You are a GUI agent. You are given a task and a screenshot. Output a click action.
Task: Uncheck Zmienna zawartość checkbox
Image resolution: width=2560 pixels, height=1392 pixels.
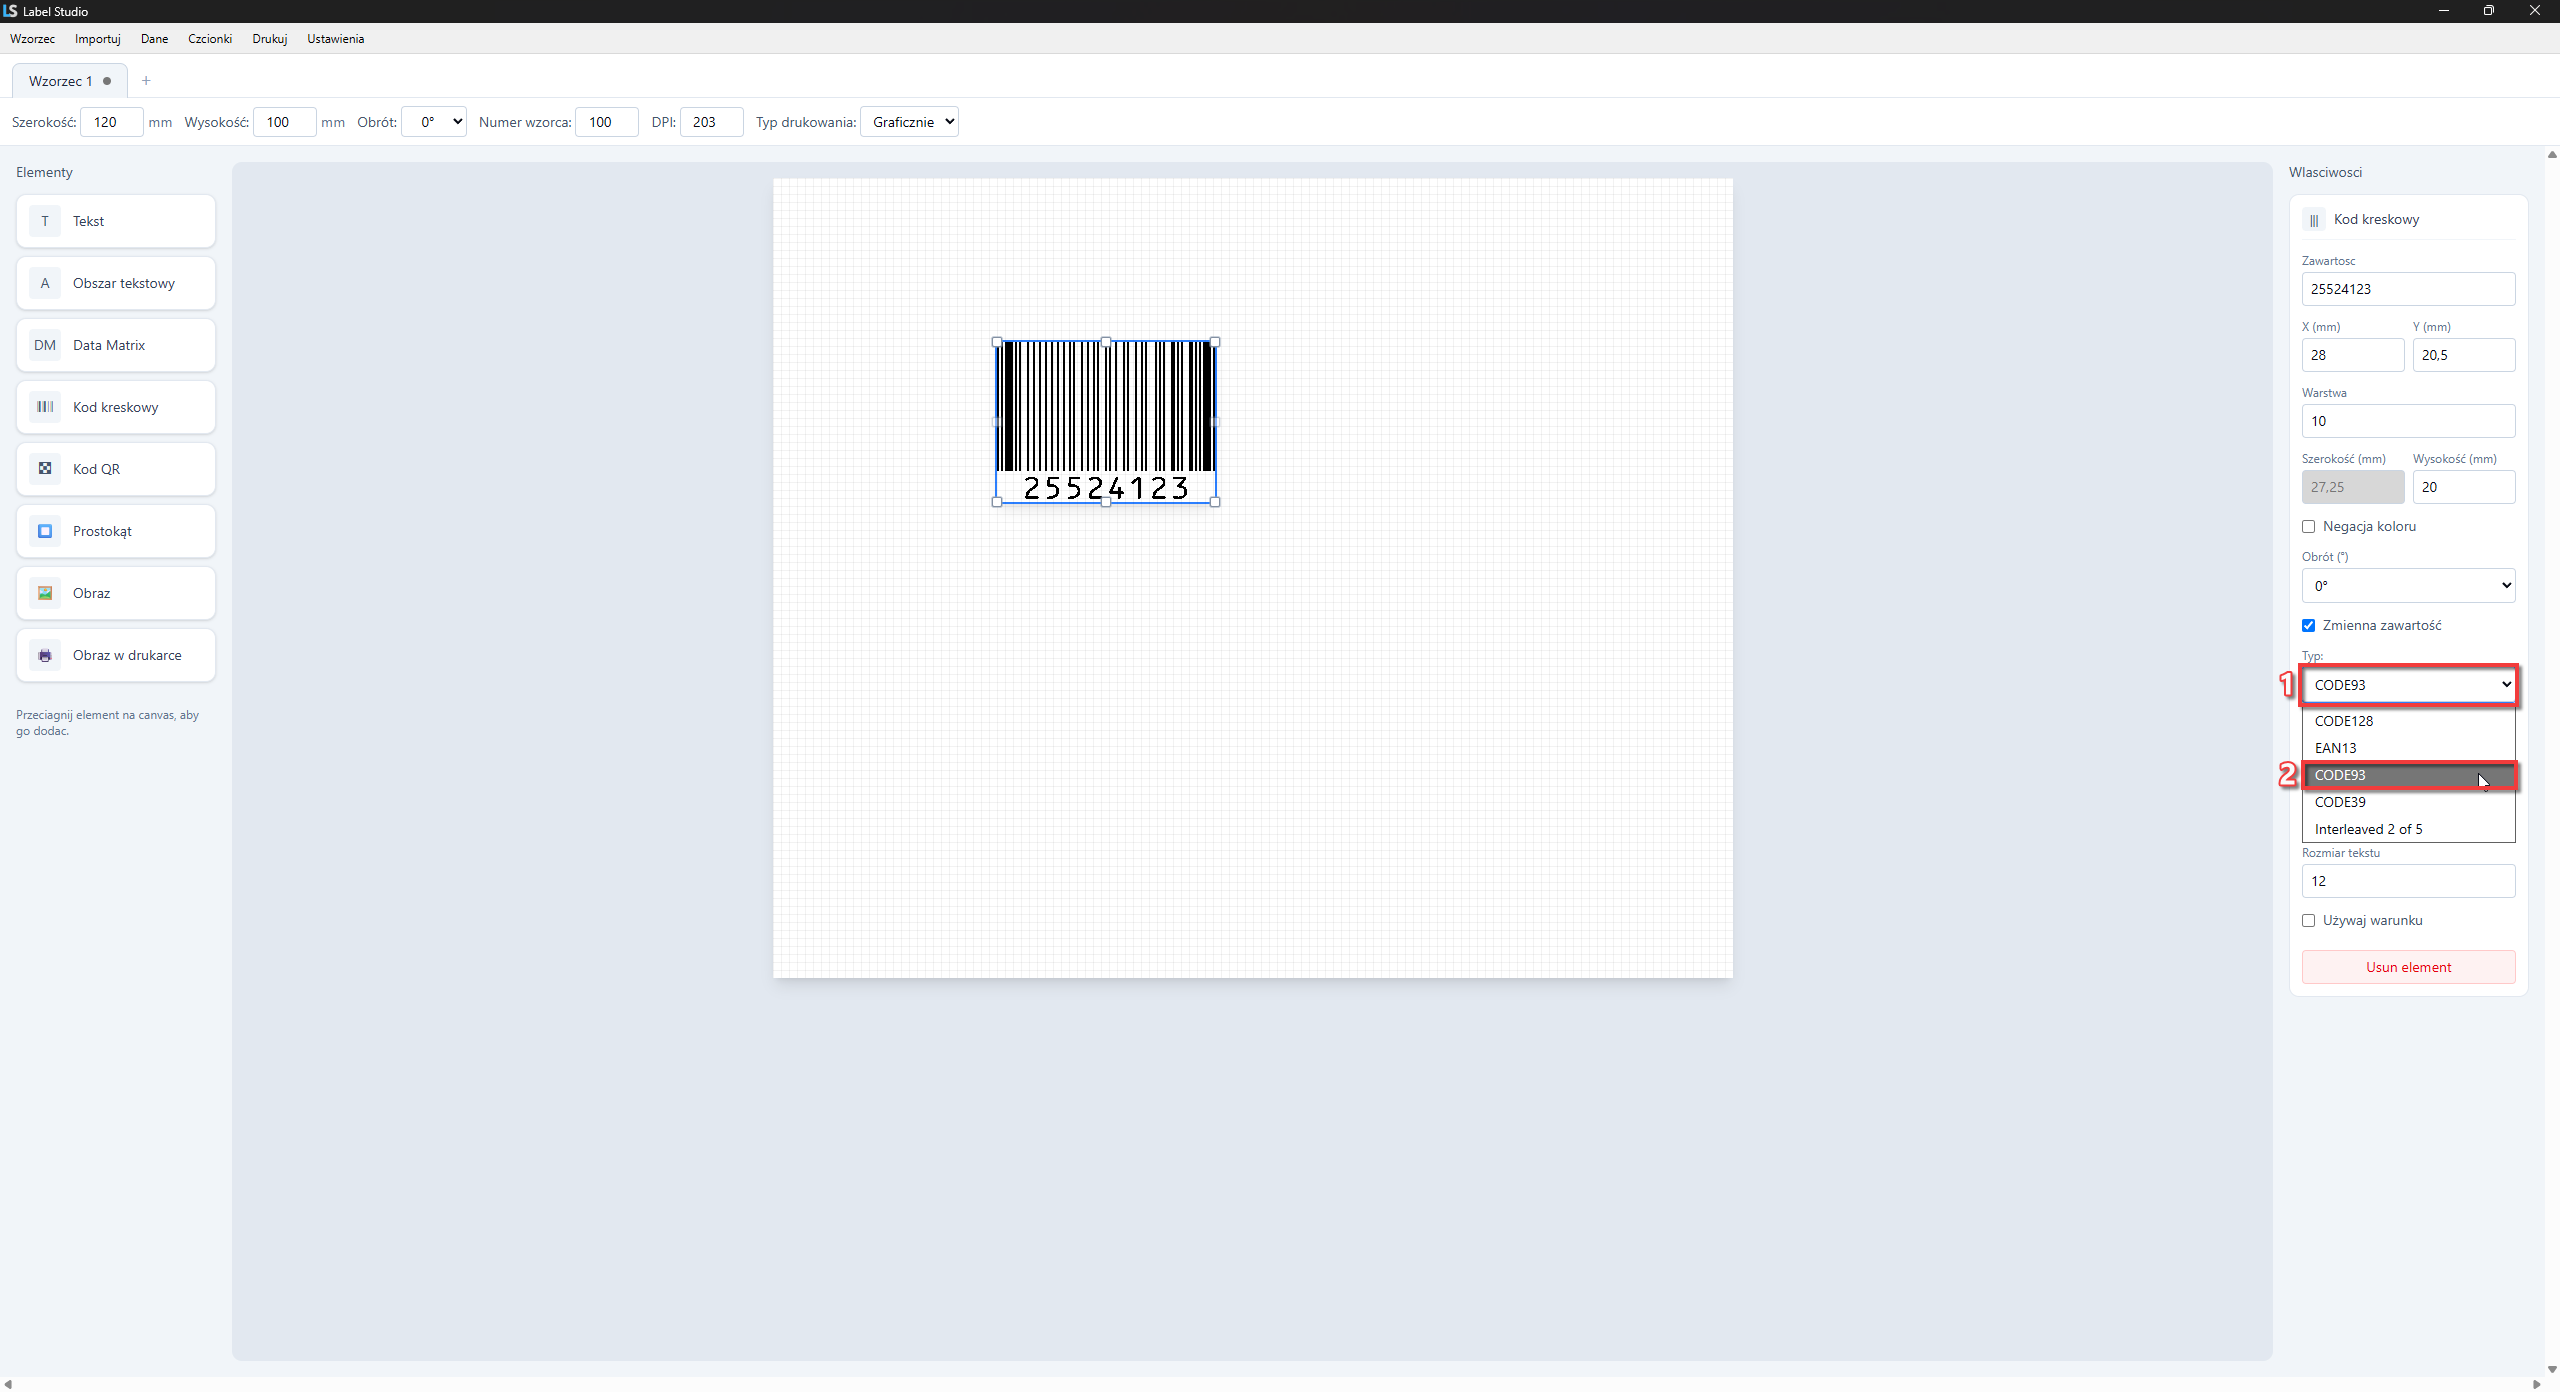pos(2309,626)
